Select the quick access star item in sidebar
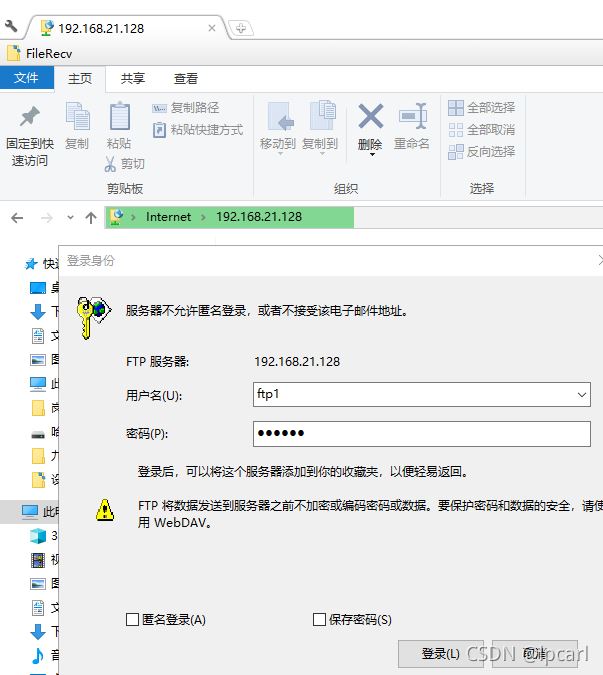 pos(31,264)
